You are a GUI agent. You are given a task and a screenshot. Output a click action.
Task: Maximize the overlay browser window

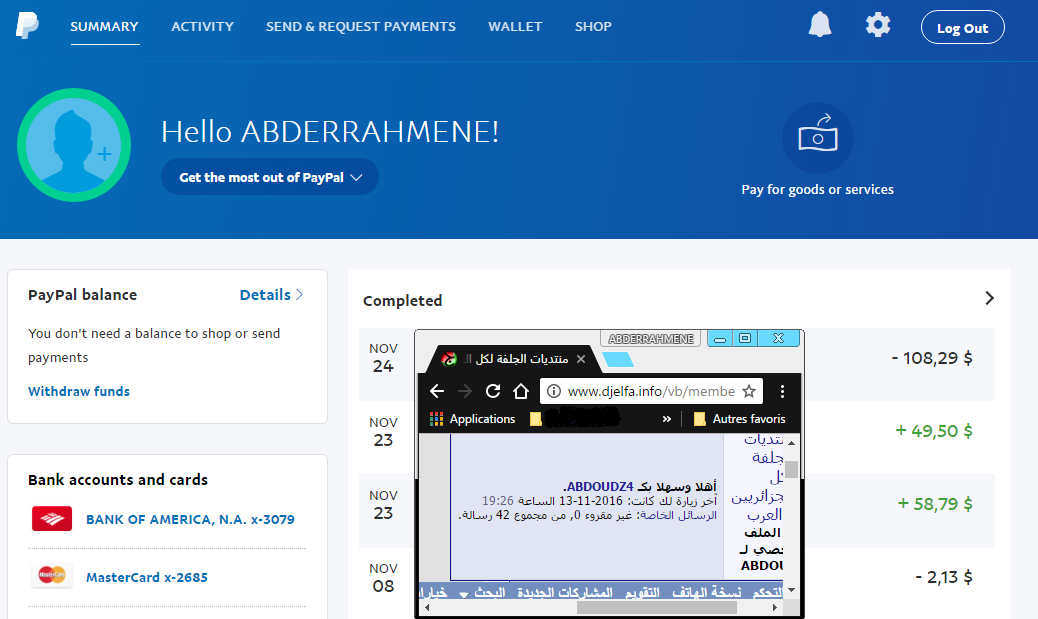click(745, 338)
